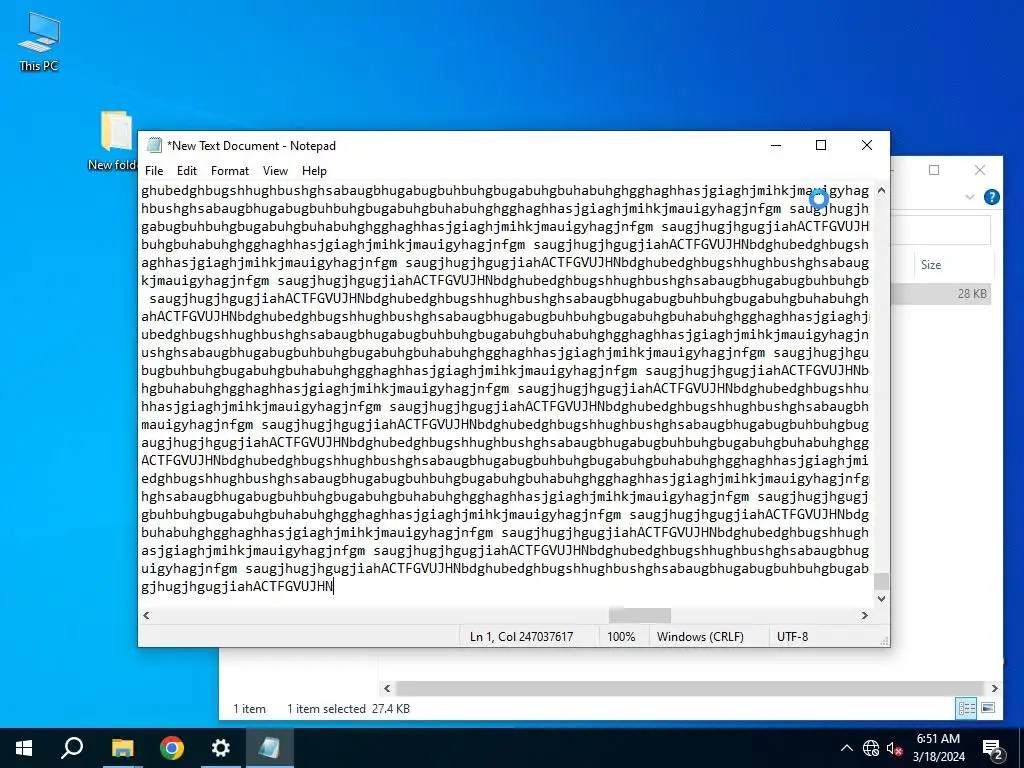1024x768 pixels.
Task: Click the Notepad vertical scrollbar thumb
Action: pos(882,581)
